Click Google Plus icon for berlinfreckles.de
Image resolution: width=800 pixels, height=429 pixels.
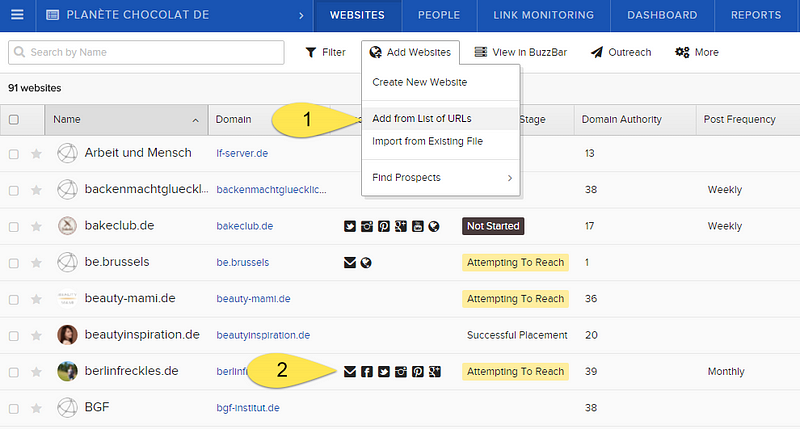[435, 371]
